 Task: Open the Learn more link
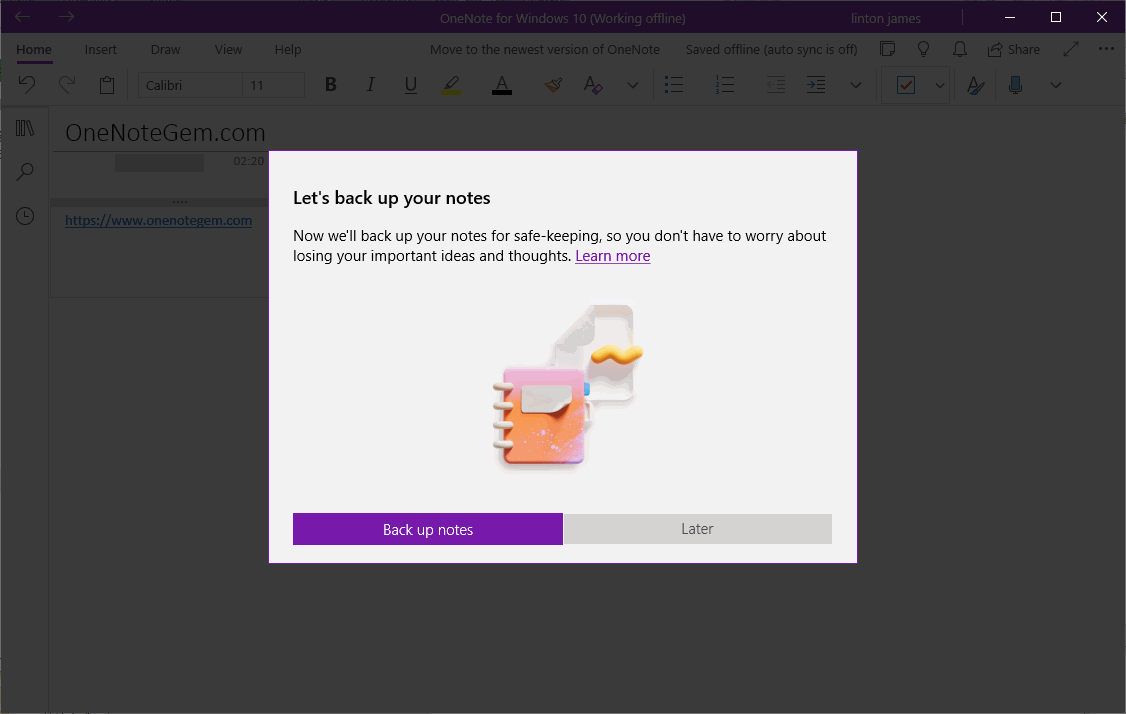[x=613, y=256]
